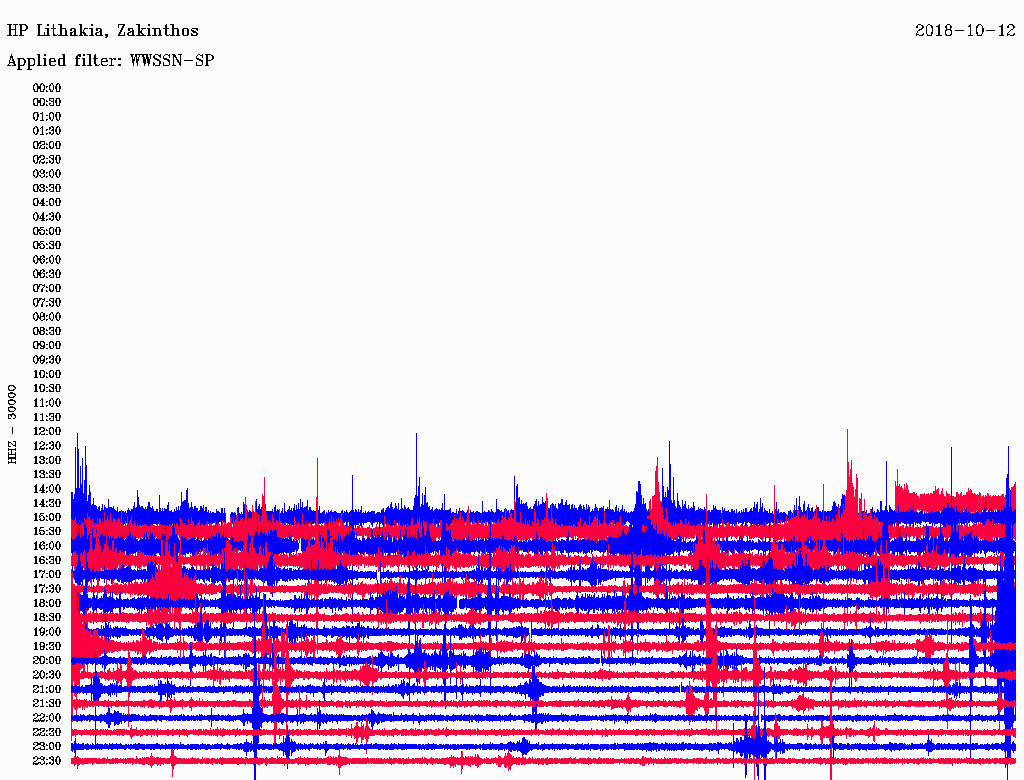Select the 01:00 time label

pyautogui.click(x=47, y=116)
